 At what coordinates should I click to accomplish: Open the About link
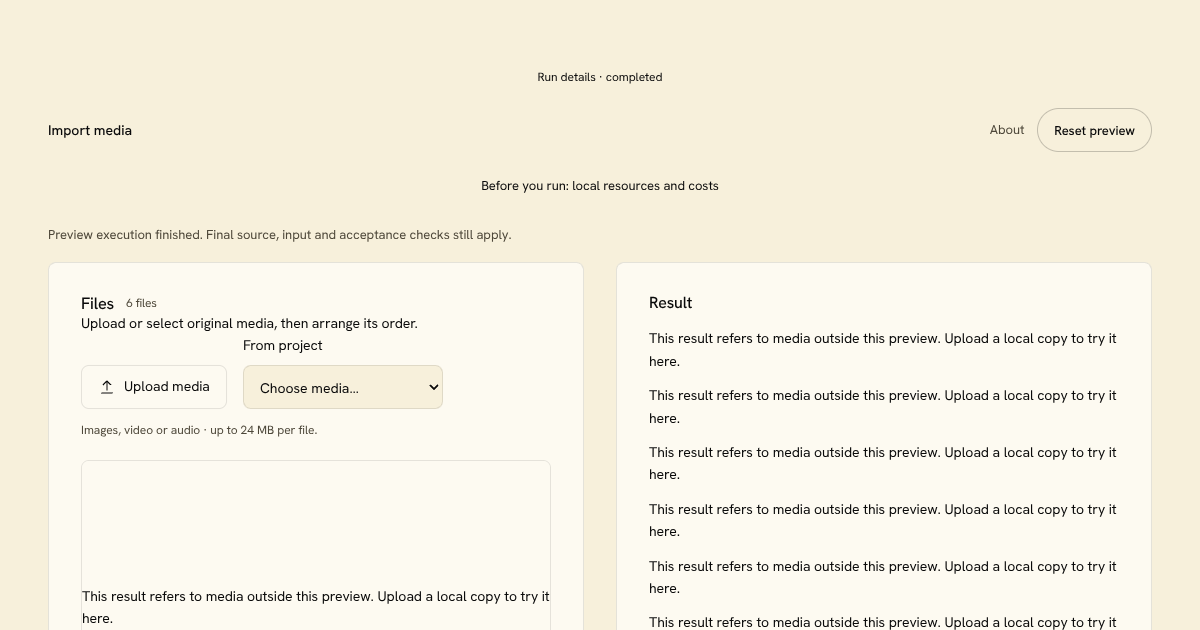(x=1007, y=130)
